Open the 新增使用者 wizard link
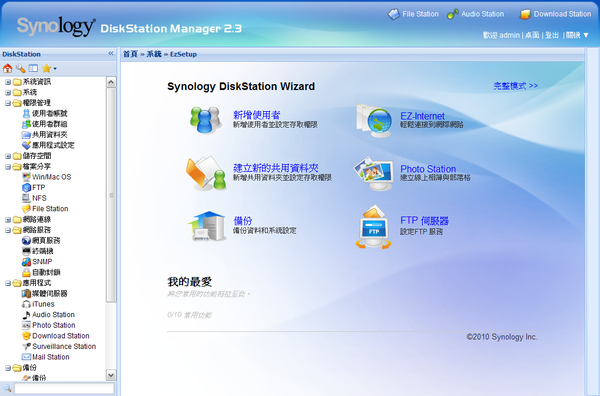Image resolution: width=600 pixels, height=396 pixels. [257, 115]
